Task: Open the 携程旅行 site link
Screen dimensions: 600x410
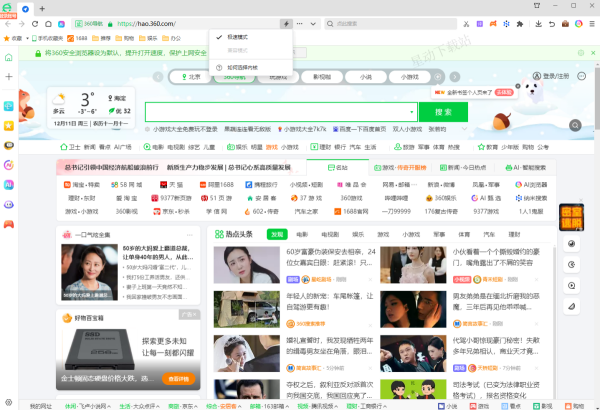Action: [x=261, y=185]
